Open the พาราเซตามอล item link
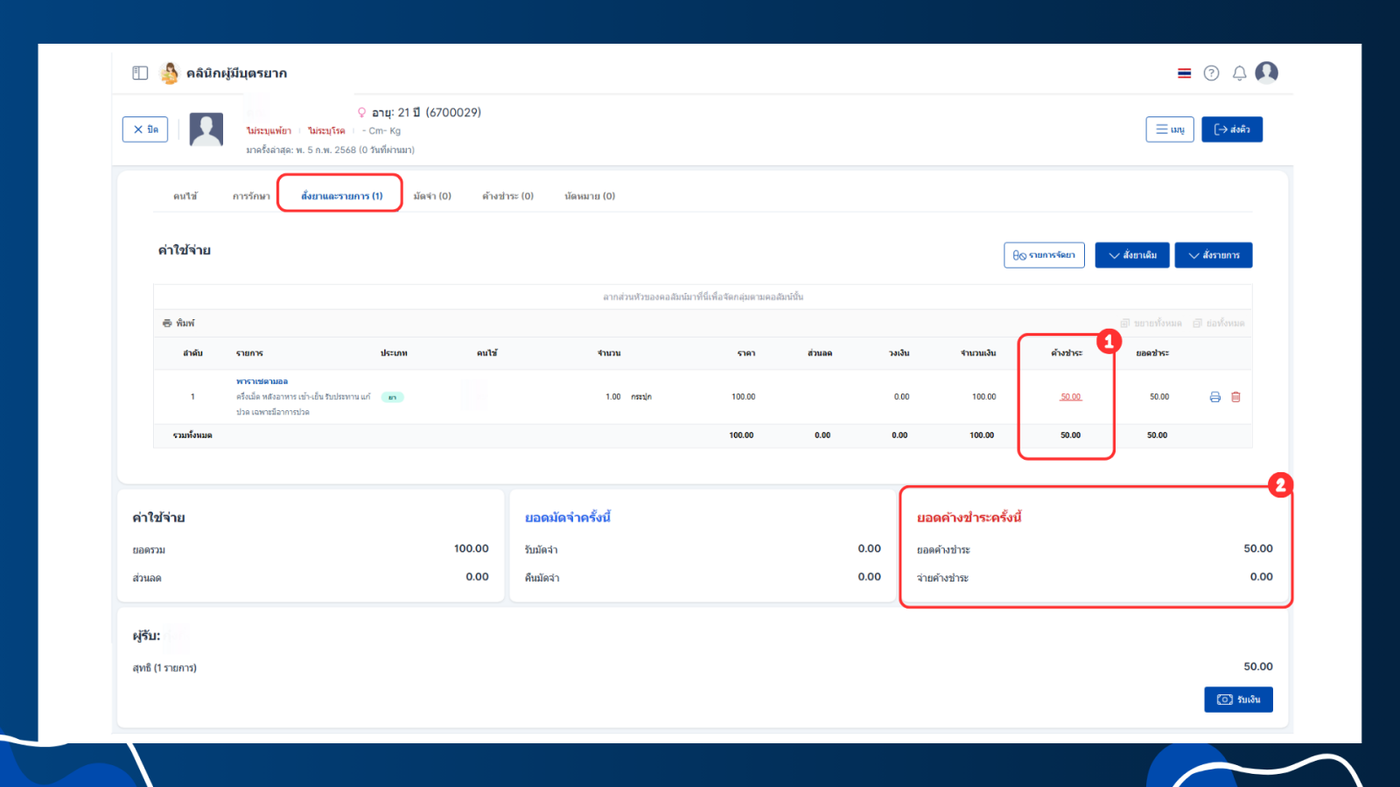 coord(262,381)
